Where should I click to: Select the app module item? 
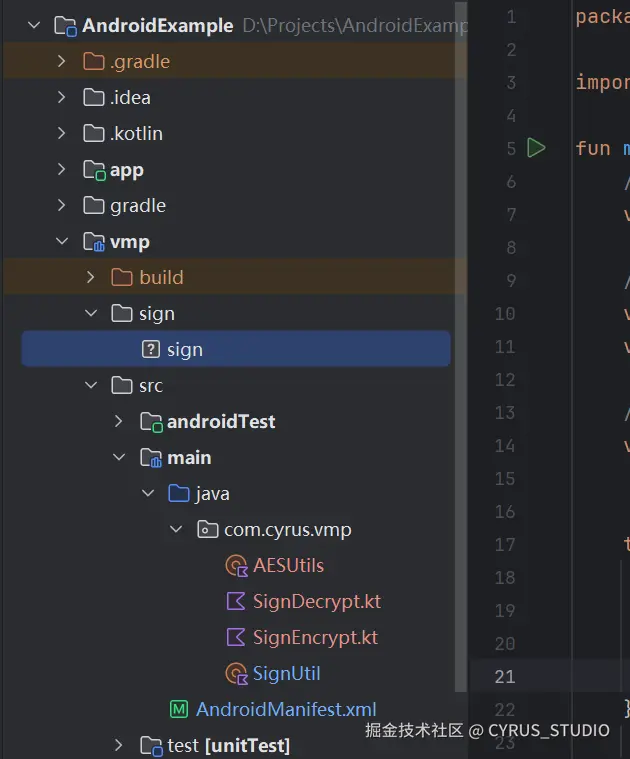coord(126,169)
